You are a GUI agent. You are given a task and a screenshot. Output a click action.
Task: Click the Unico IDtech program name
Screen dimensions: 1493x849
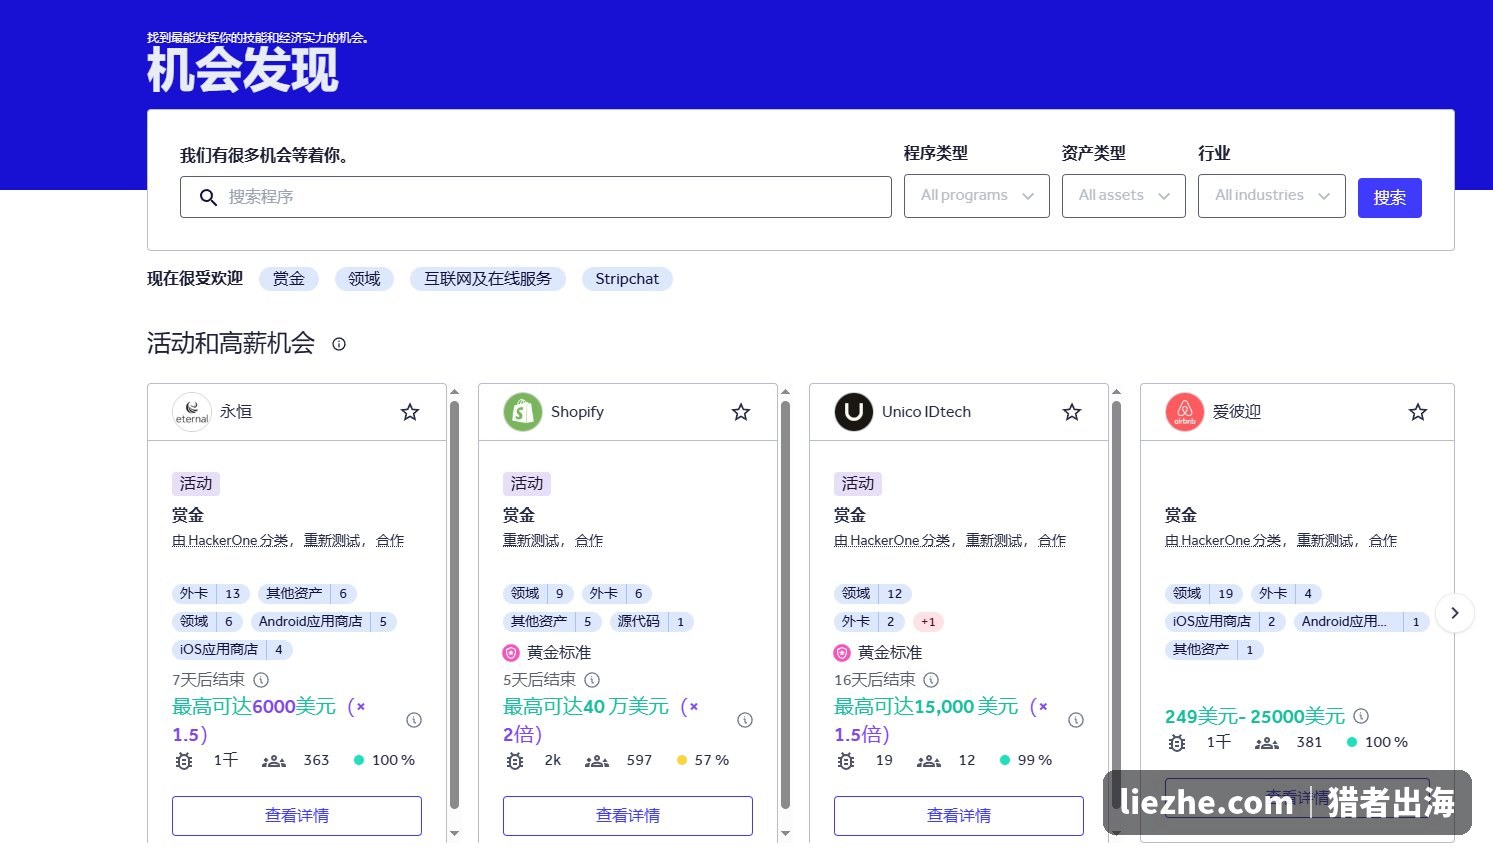926,412
